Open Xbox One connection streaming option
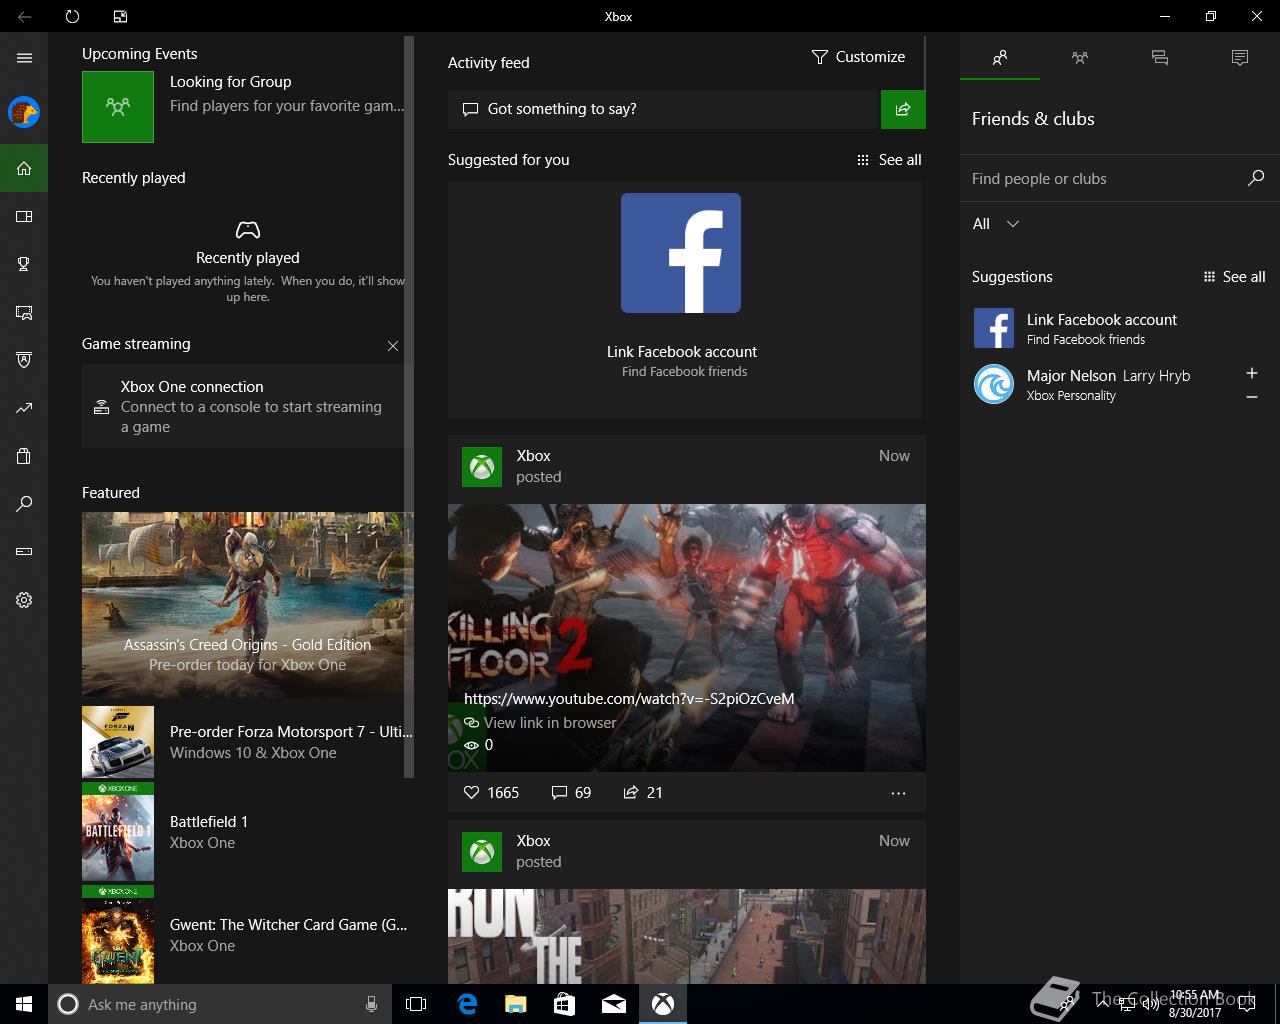1280x1024 pixels. click(244, 406)
